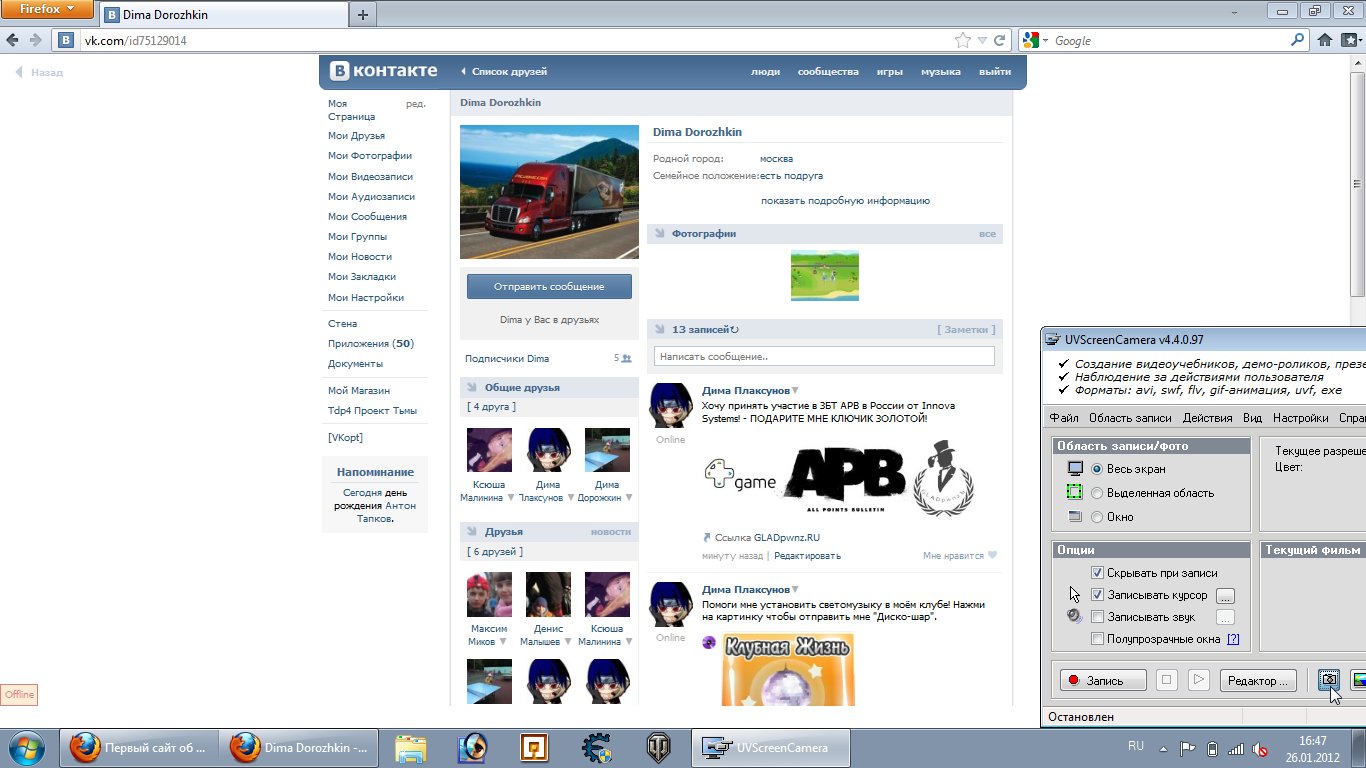Click the screenshot camera icon in UVScreenCamera
The image size is (1366, 768).
(x=1329, y=680)
